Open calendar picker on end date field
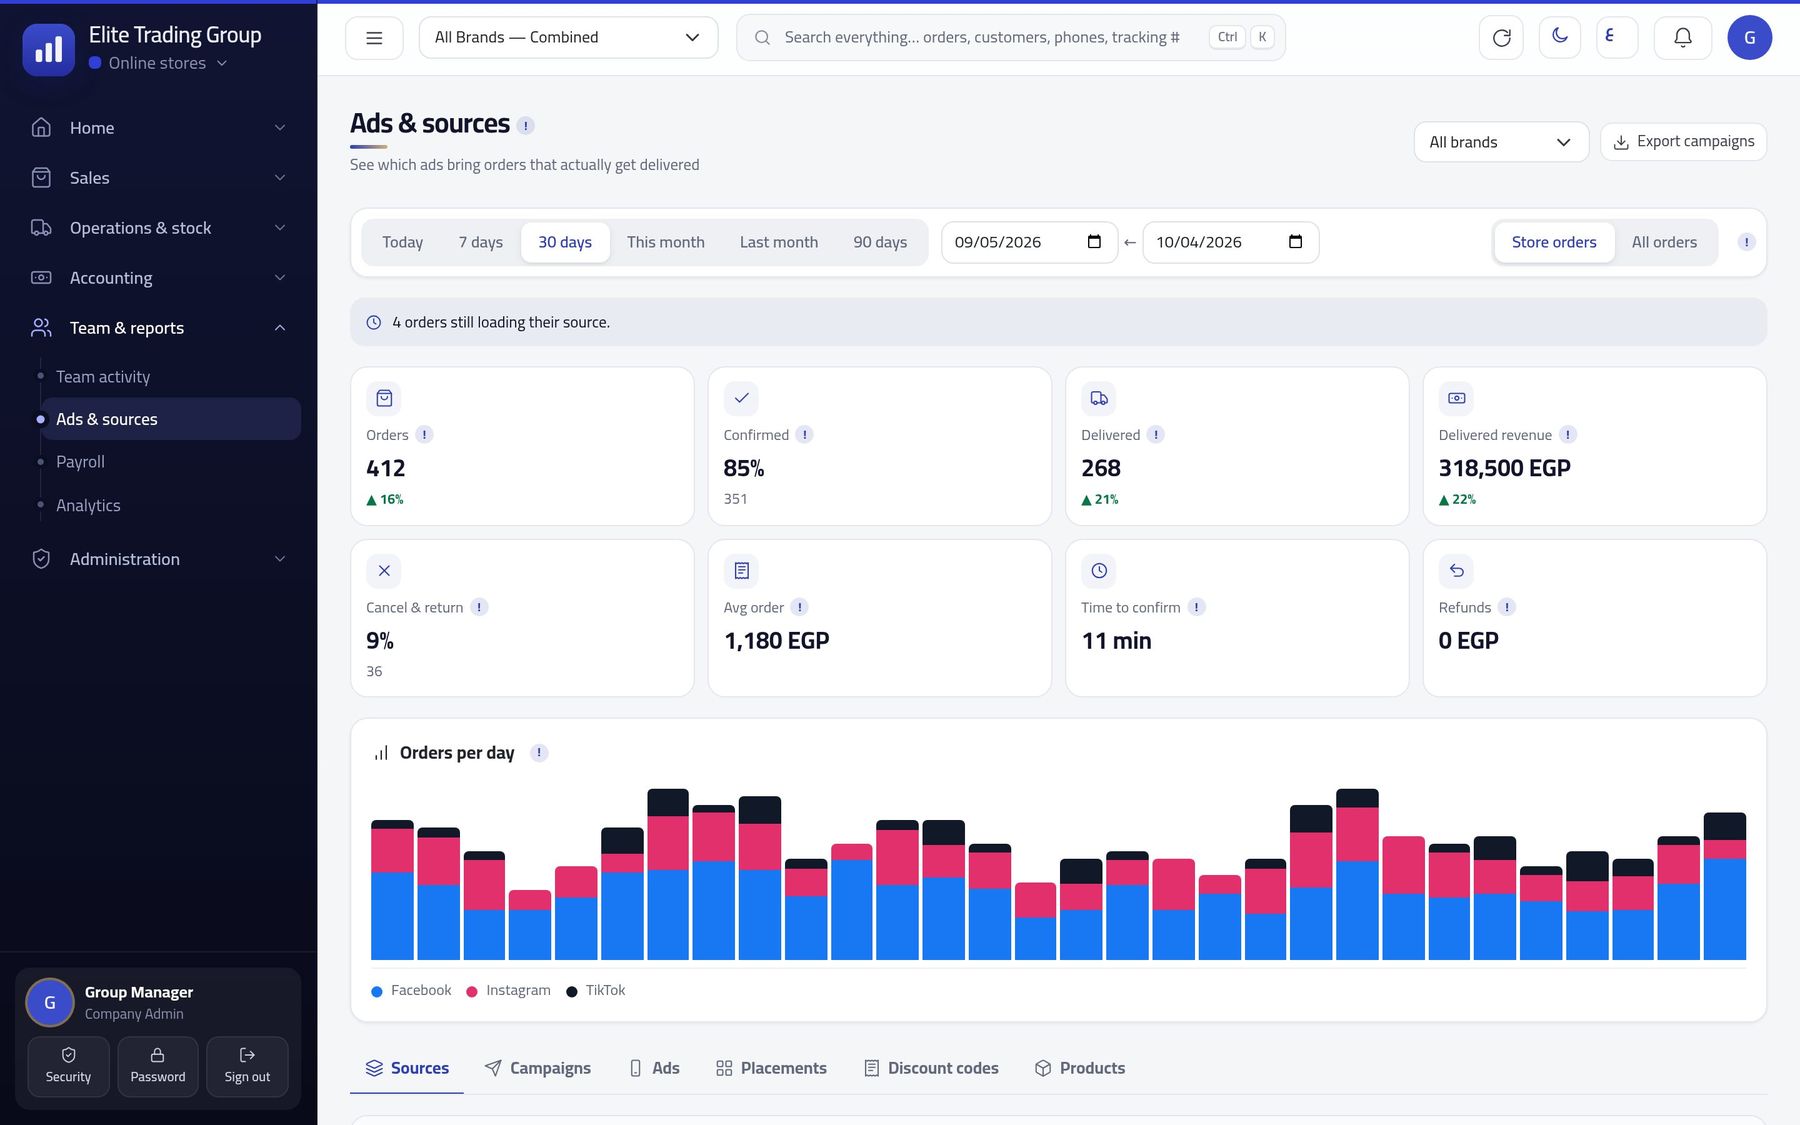The image size is (1800, 1125). click(1295, 242)
